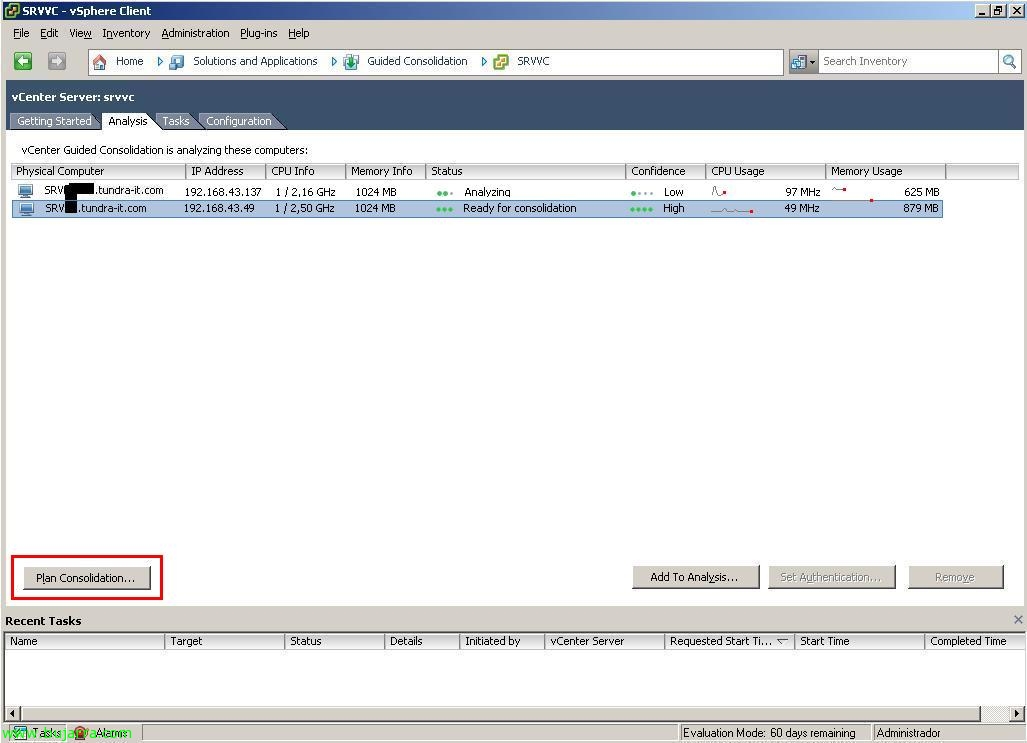This screenshot has height=743, width=1027.
Task: Click the Target column header in Recent Tasks
Action: click(x=225, y=641)
